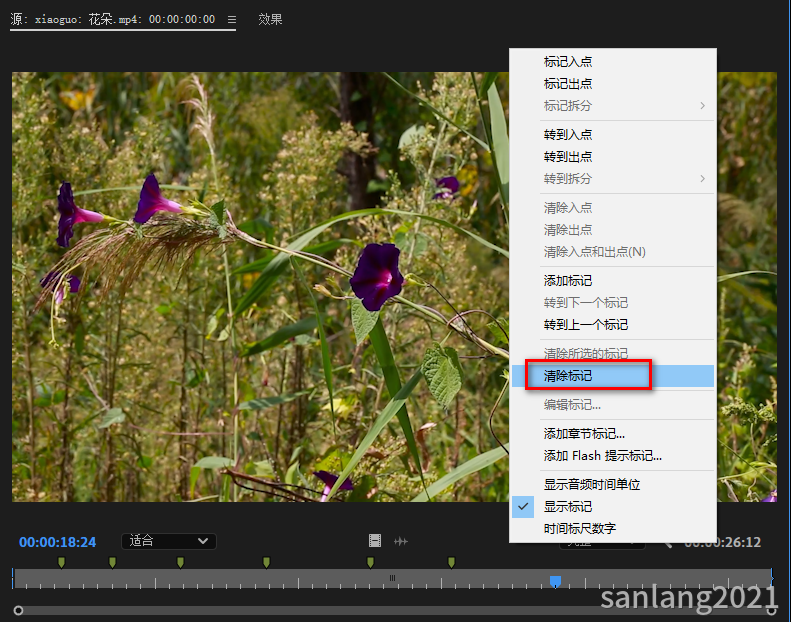The height and width of the screenshot is (622, 791).
Task: Click the second green marker on the ruler
Action: (x=112, y=562)
